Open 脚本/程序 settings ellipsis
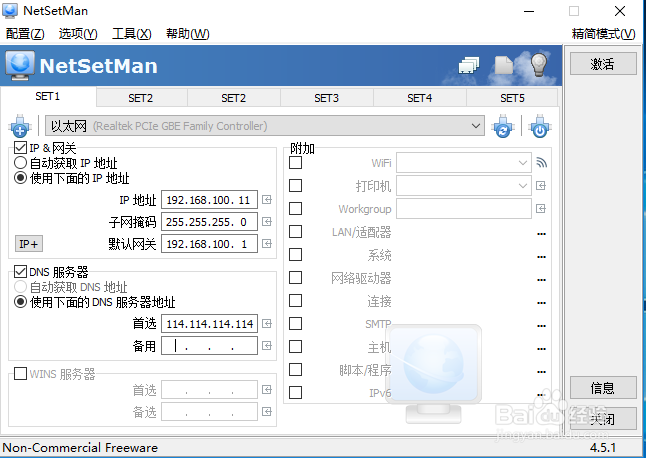The image size is (646, 458). point(541,372)
